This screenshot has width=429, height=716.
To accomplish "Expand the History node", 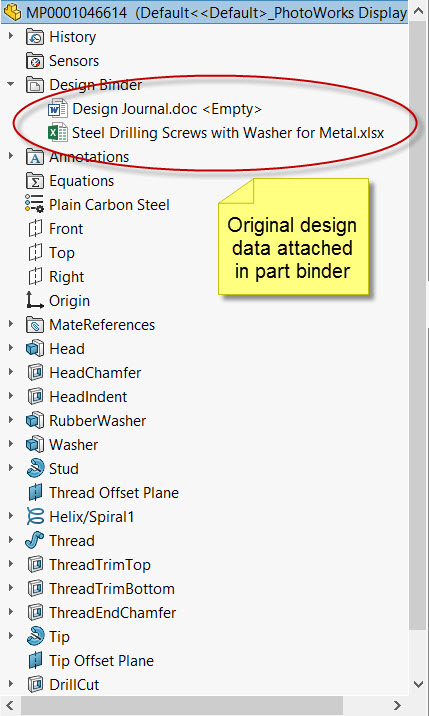I will tap(11, 37).
